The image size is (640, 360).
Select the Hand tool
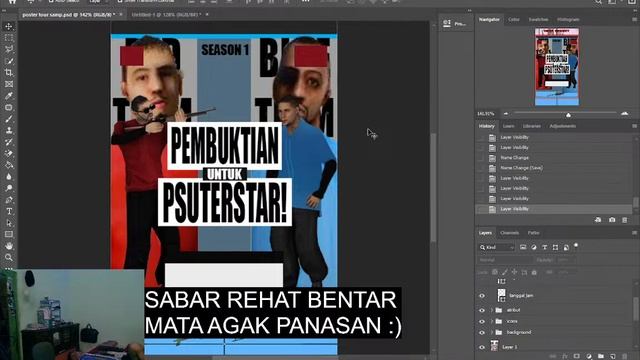[9, 246]
